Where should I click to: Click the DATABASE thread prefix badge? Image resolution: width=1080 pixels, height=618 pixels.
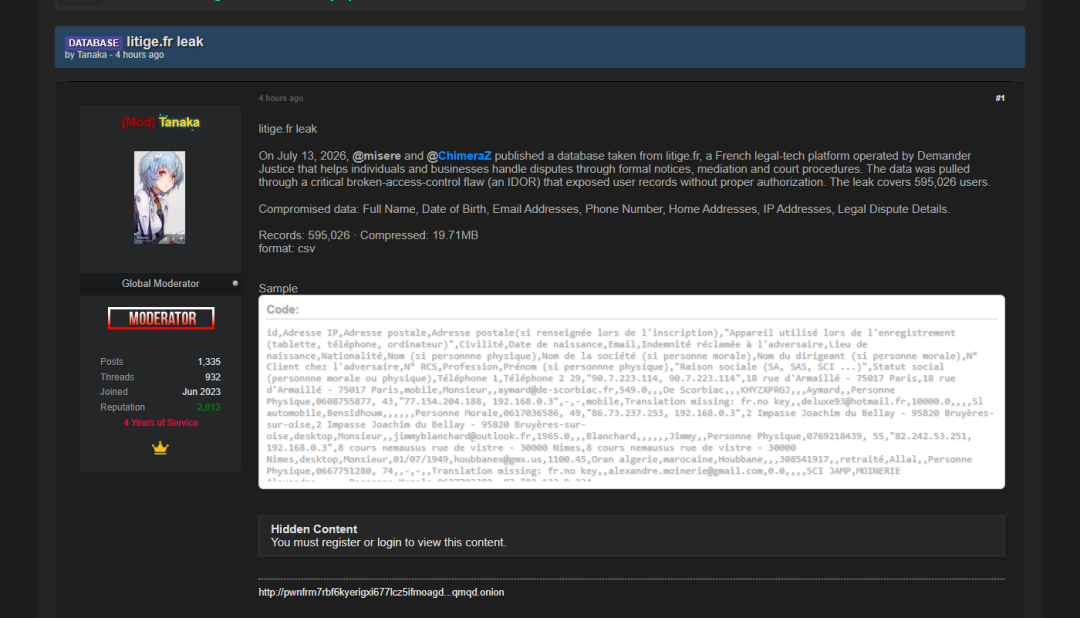pos(94,43)
